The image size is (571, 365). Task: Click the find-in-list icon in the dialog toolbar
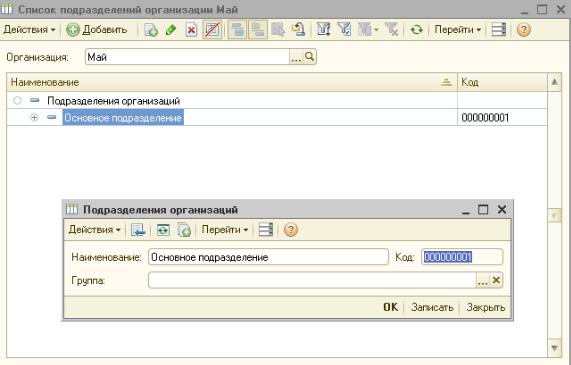pyautogui.click(x=138, y=230)
